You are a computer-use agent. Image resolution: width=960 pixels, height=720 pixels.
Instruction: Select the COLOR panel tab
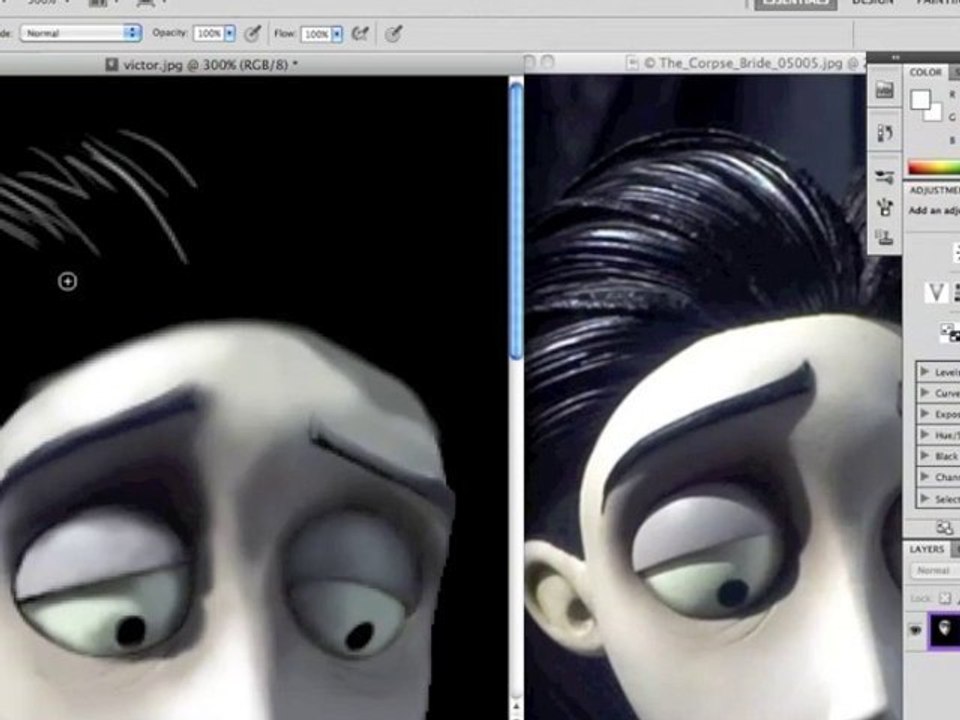tap(925, 72)
